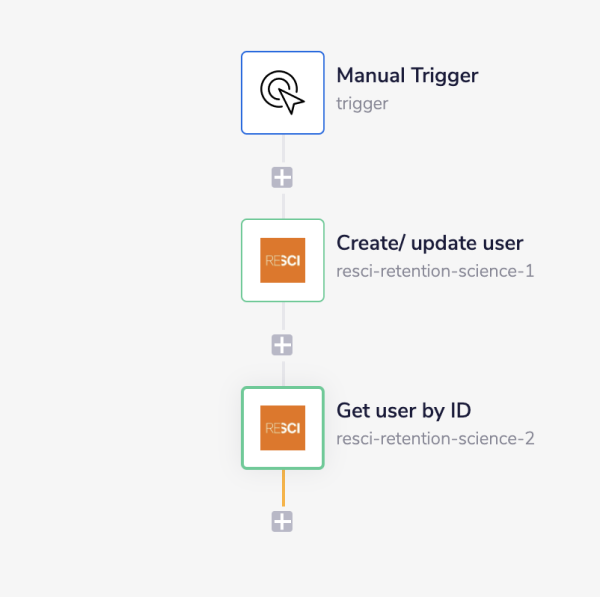
Task: Click connector line directly above Create/ update user node
Action: (283, 204)
